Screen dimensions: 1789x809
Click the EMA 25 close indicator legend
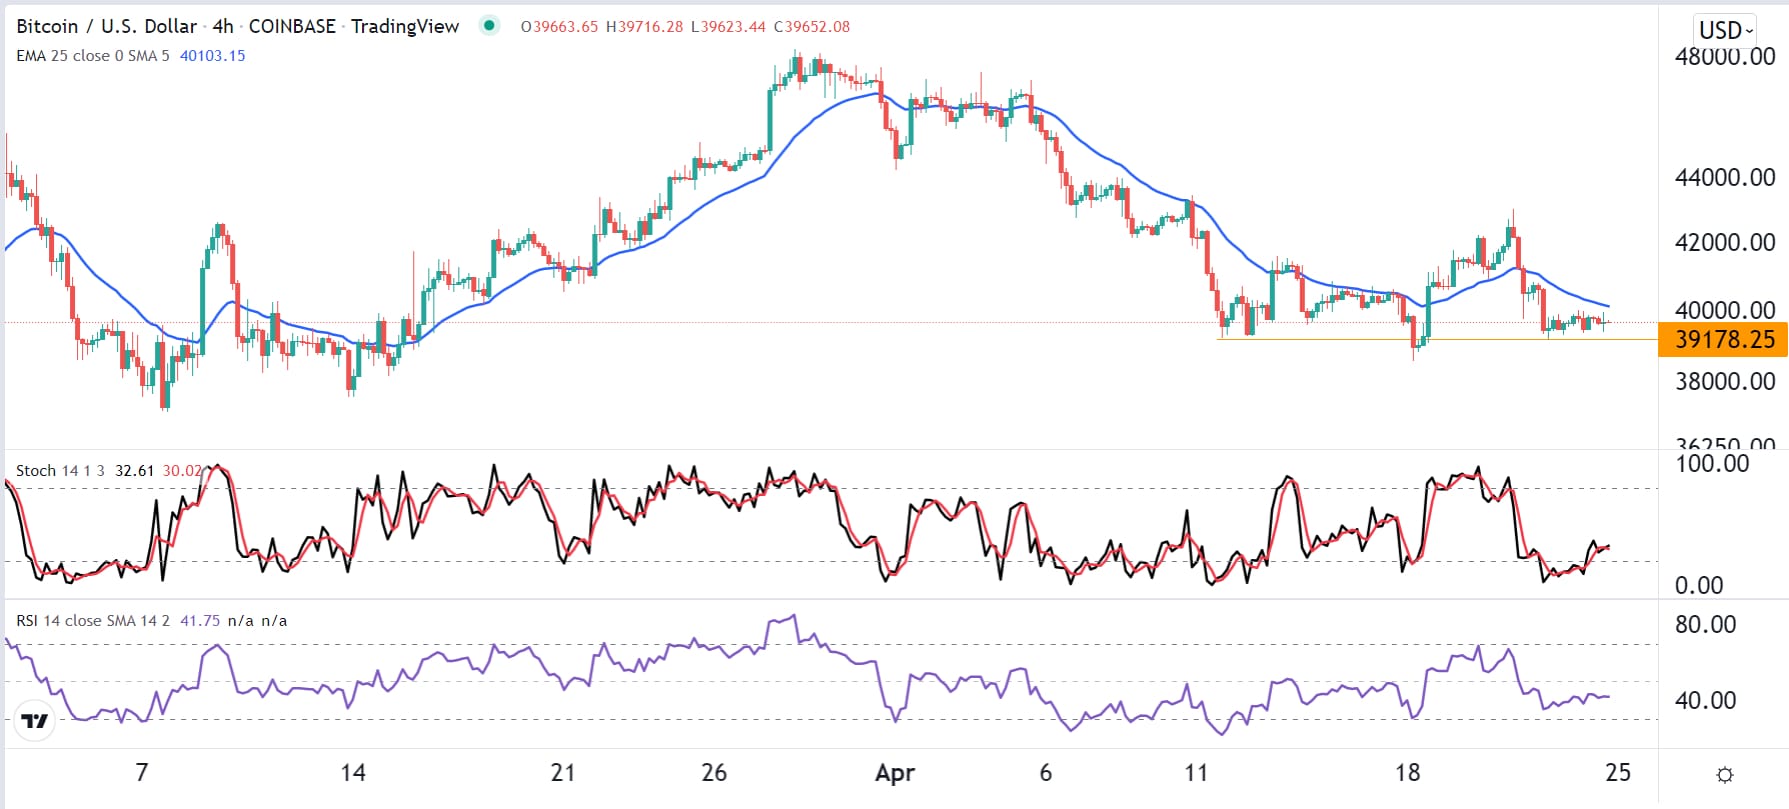(92, 56)
